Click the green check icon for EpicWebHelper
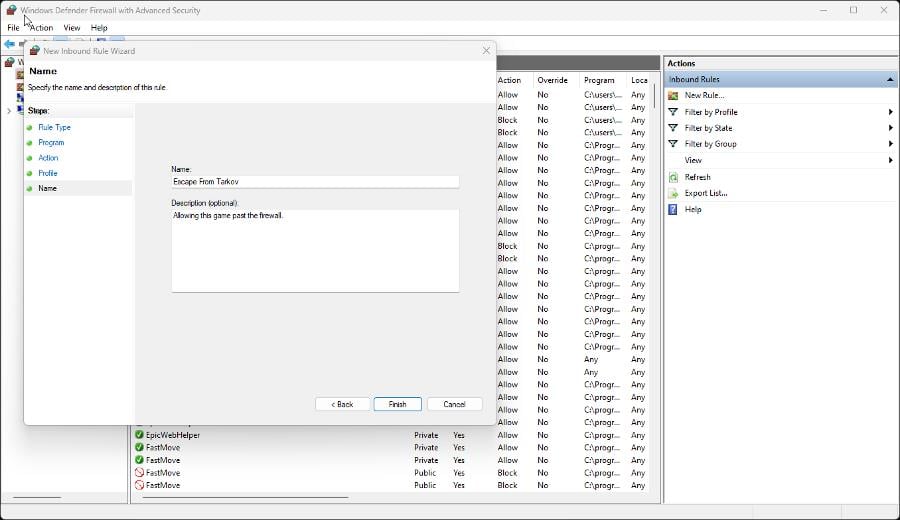900x520 pixels. 139,435
